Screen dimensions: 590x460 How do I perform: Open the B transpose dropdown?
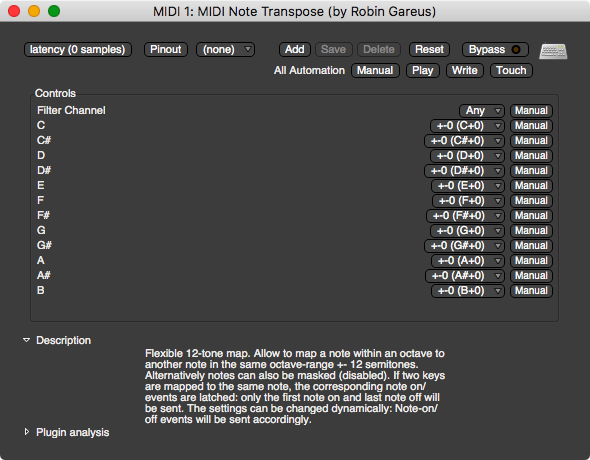click(x=468, y=291)
